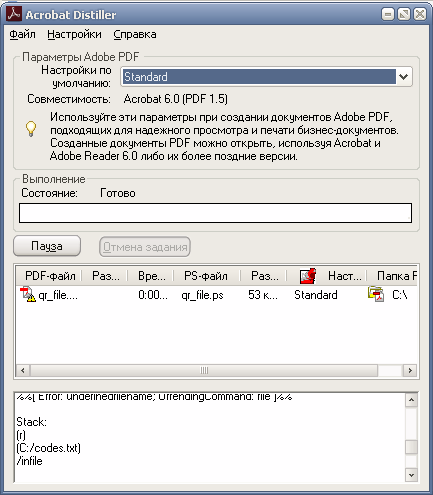Click the log scroll down arrow
The width and height of the screenshot is (433, 495).
tap(411, 475)
